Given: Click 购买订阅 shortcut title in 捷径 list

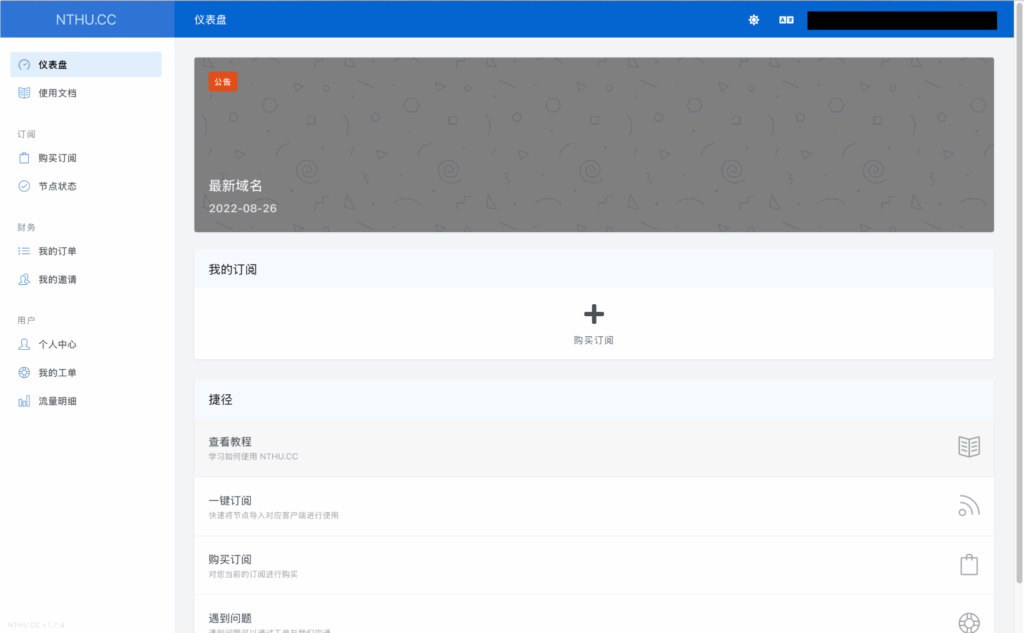Looking at the screenshot, I should click(230, 559).
